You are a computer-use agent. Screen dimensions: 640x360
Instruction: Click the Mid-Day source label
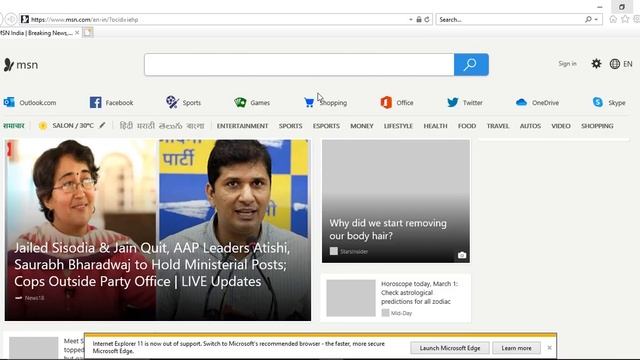(401, 313)
